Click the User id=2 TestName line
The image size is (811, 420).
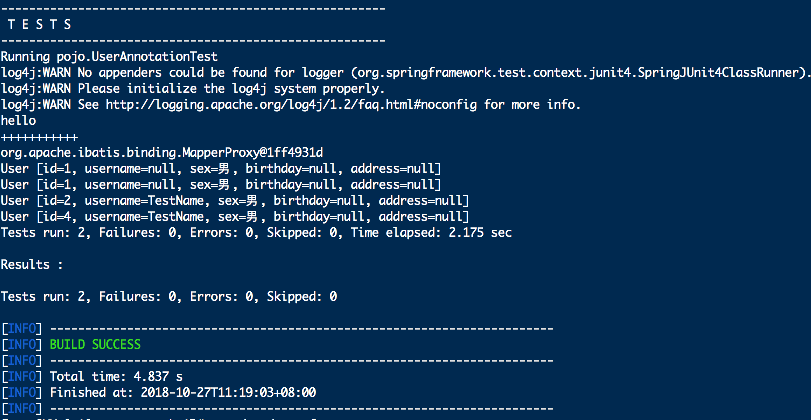(x=235, y=201)
